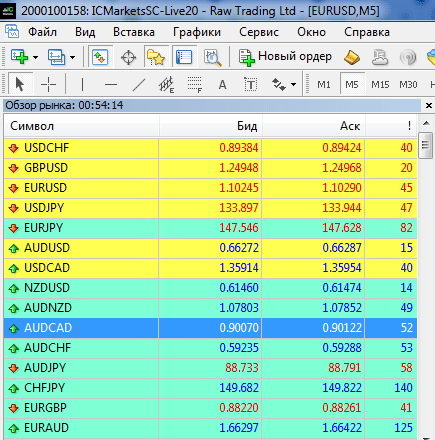The image size is (435, 440).
Task: Click the Profiles icon
Action: (x=57, y=57)
